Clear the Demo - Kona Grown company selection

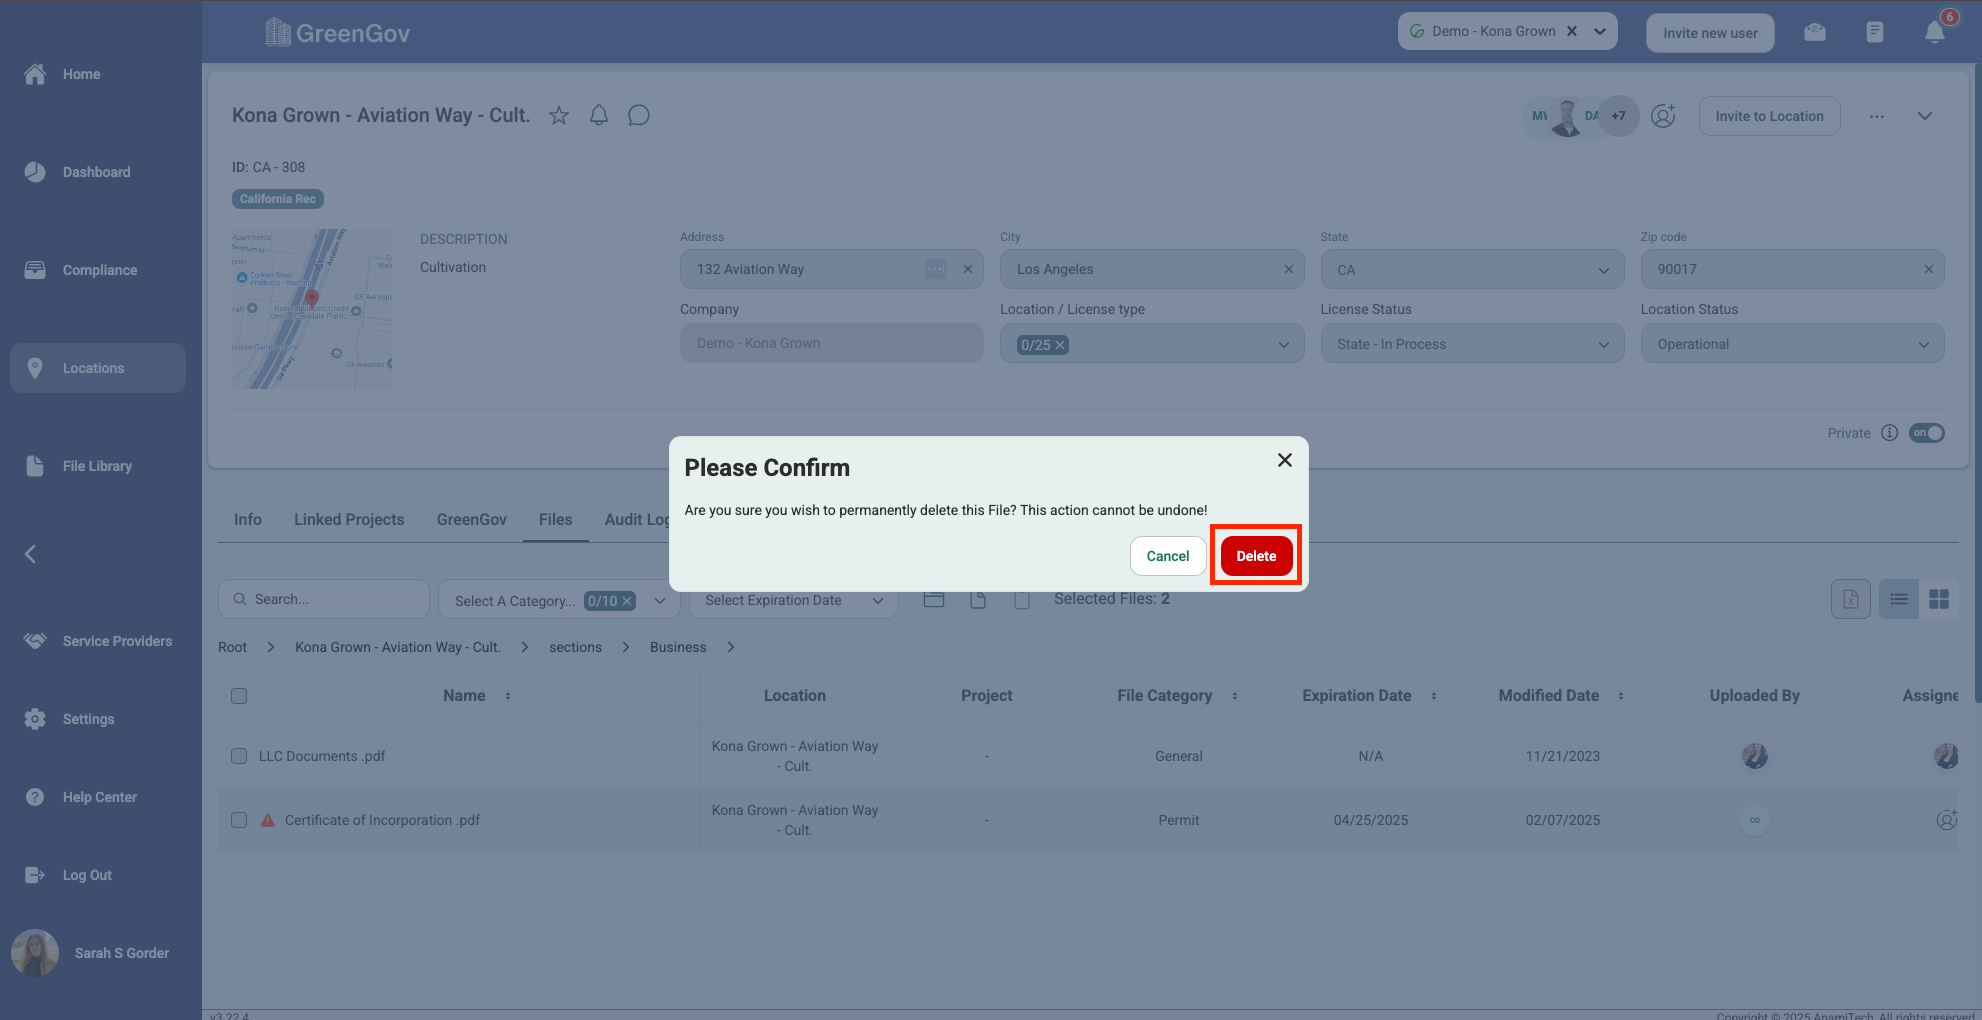point(1572,31)
